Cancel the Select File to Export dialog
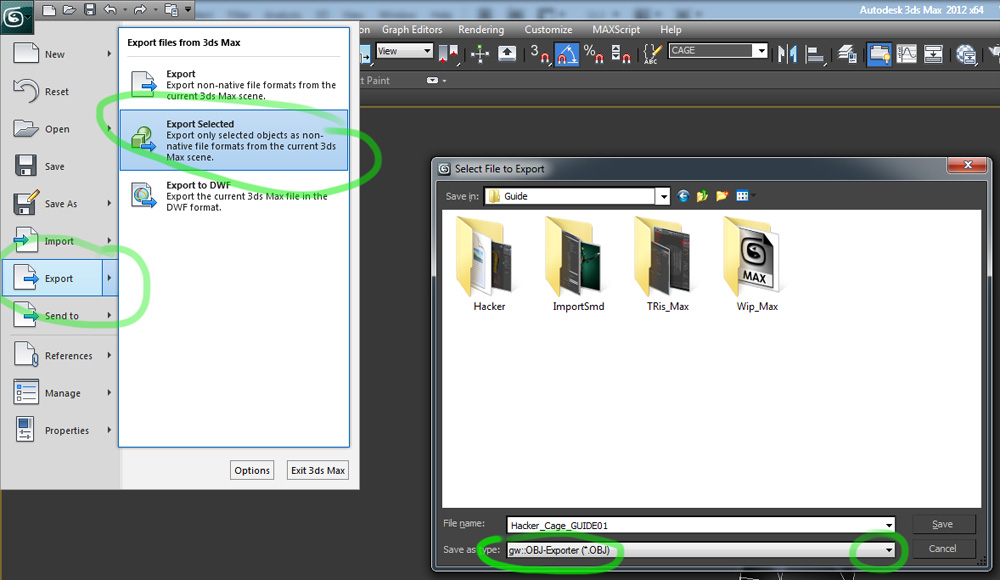This screenshot has width=1000, height=580. pyautogui.click(x=943, y=549)
